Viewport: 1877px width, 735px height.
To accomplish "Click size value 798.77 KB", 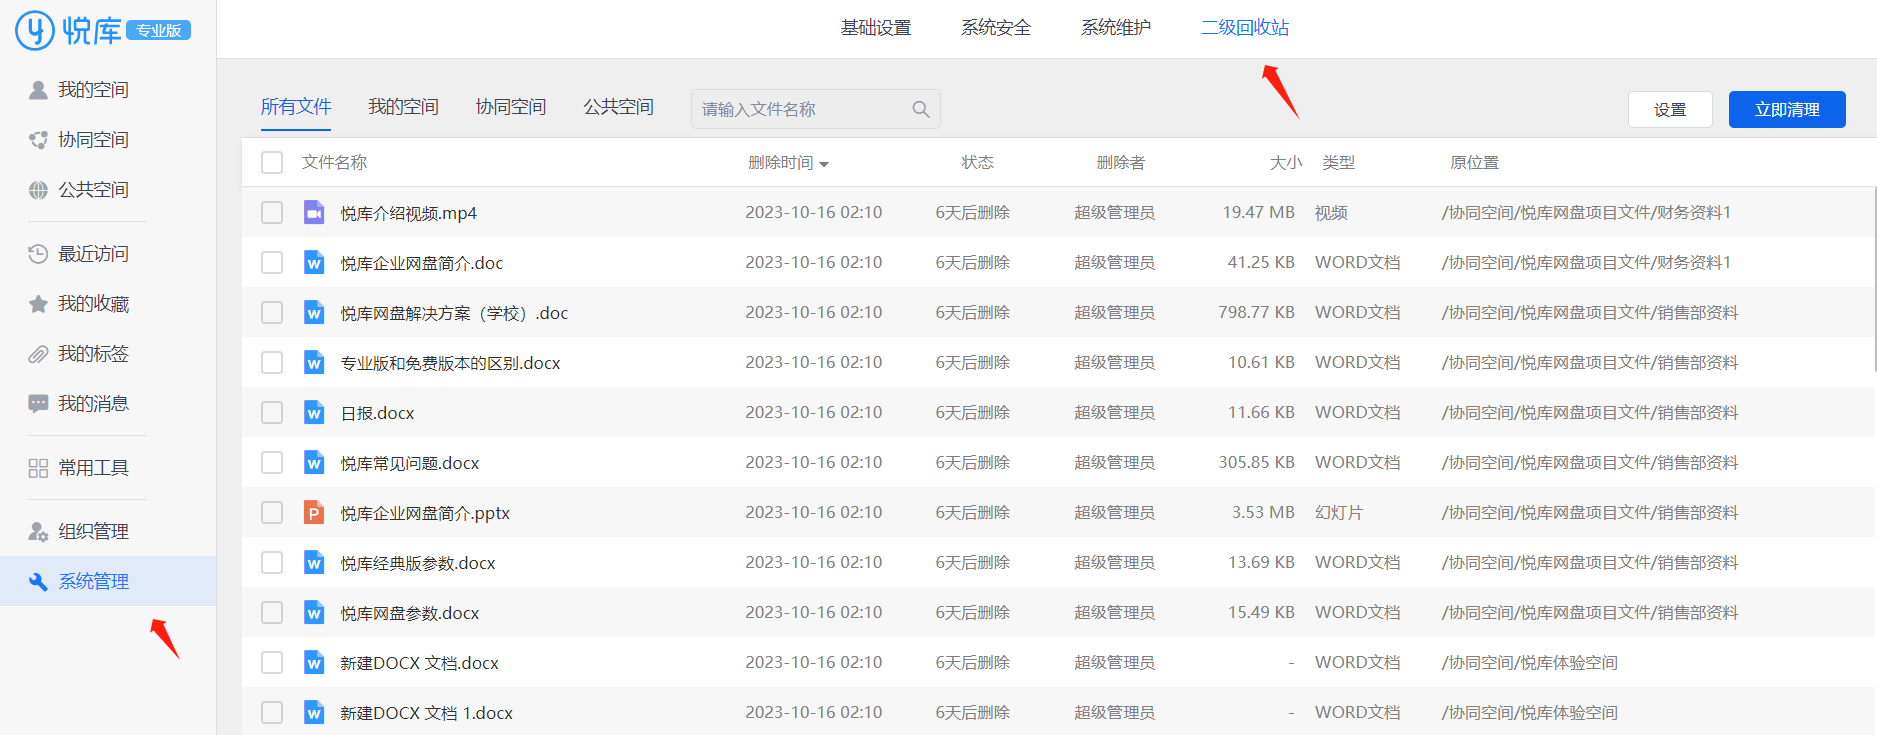I will [x=1256, y=312].
